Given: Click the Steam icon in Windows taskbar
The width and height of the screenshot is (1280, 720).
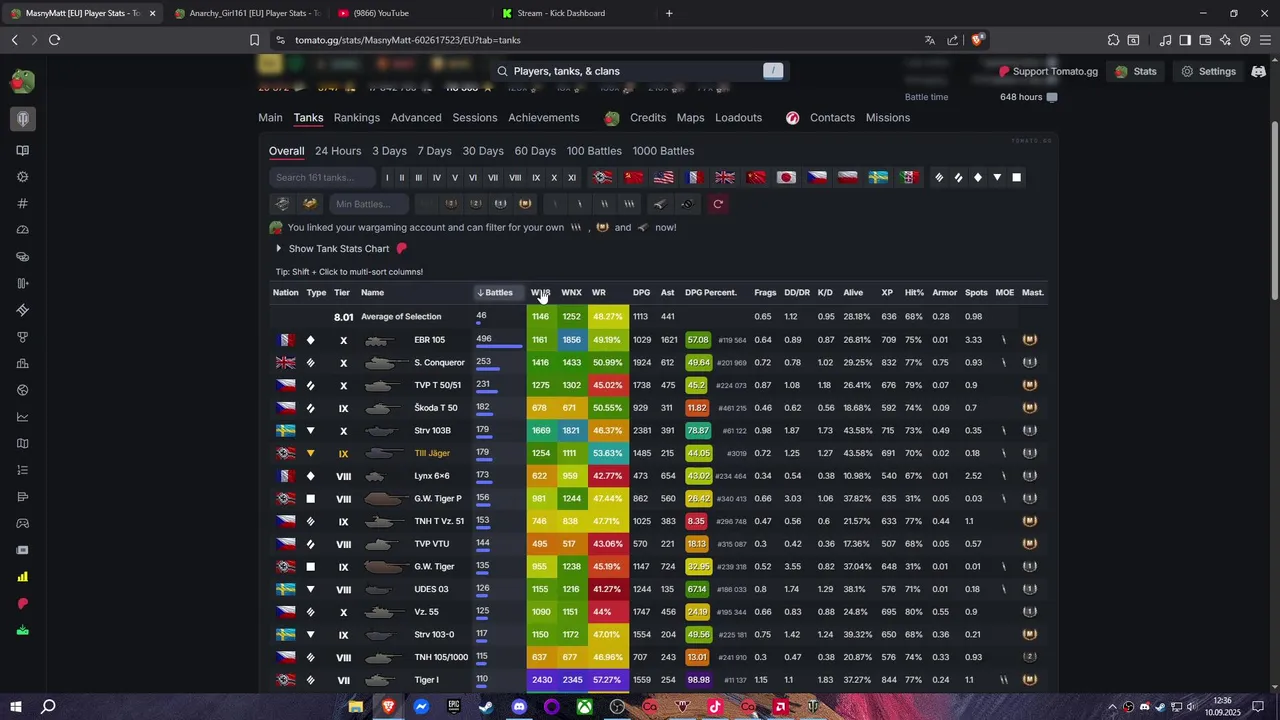Looking at the screenshot, I should coord(486,707).
